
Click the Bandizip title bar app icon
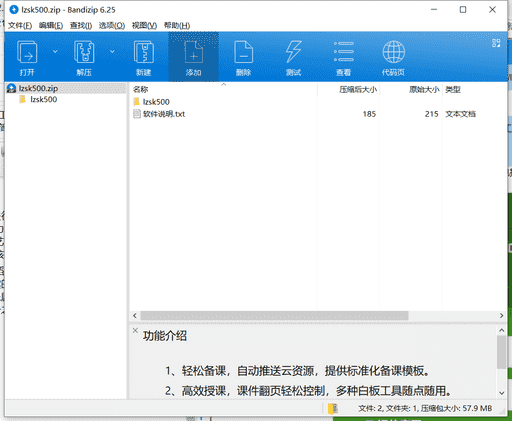click(x=14, y=10)
